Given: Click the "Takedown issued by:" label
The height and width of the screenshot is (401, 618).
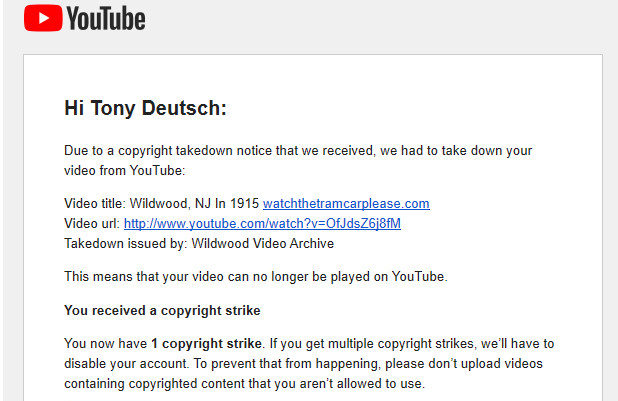Looking at the screenshot, I should pos(126,244).
